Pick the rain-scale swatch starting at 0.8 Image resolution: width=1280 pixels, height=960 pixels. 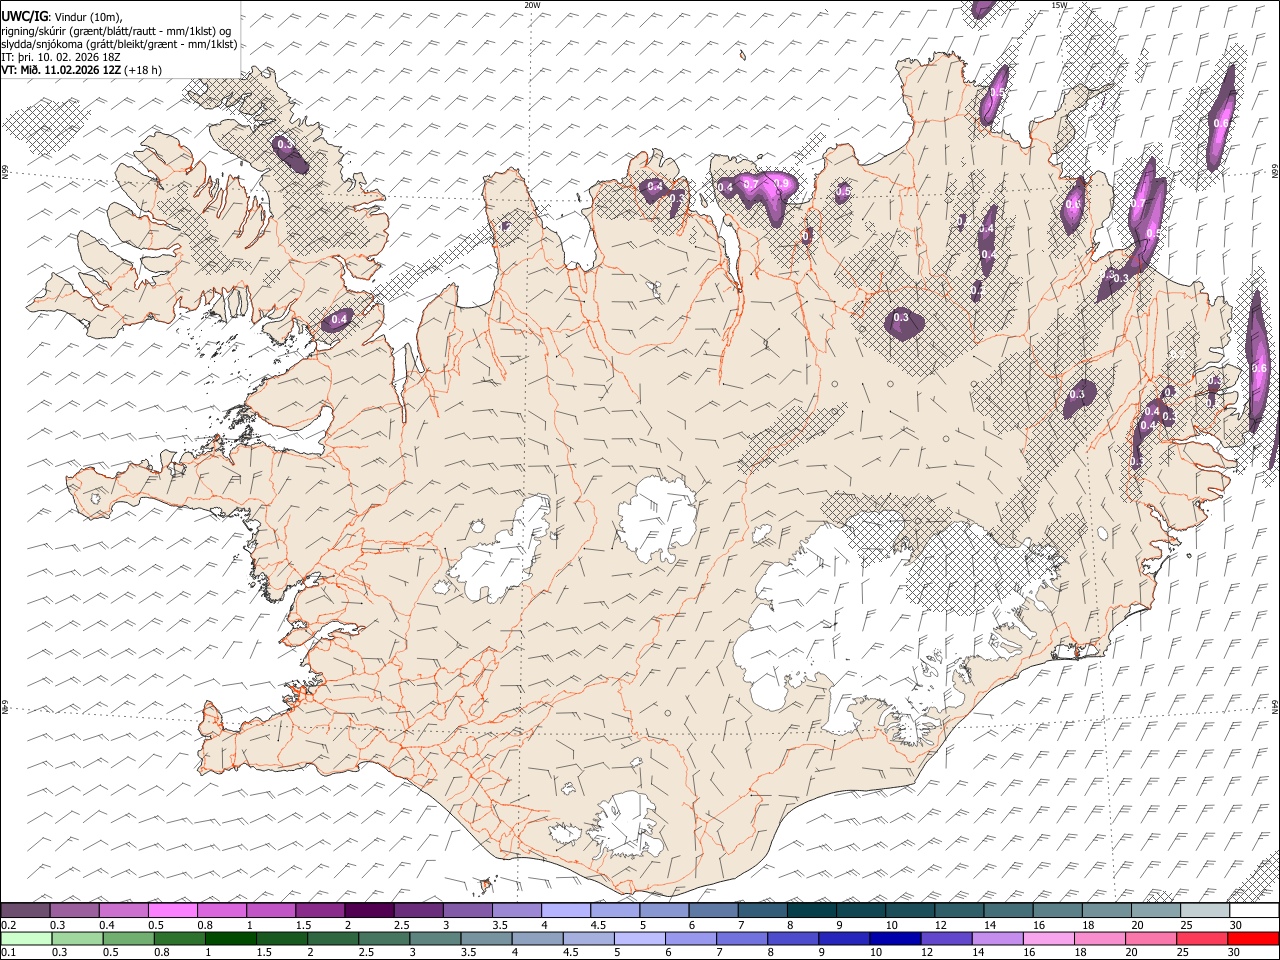(x=179, y=938)
